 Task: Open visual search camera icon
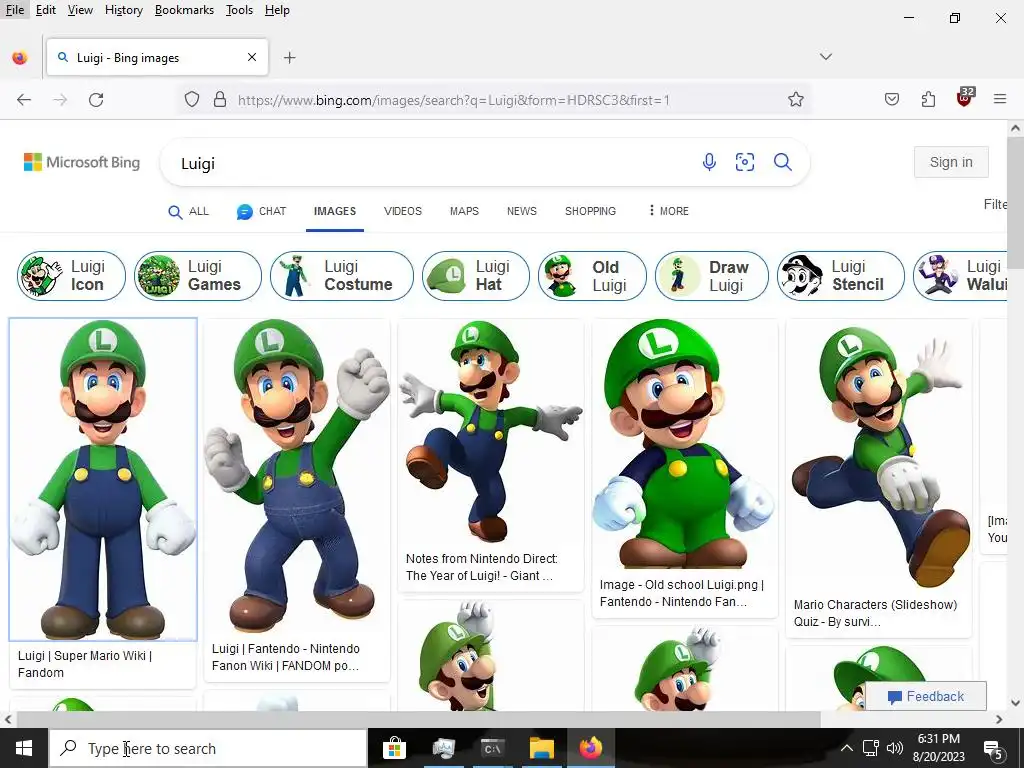point(744,162)
